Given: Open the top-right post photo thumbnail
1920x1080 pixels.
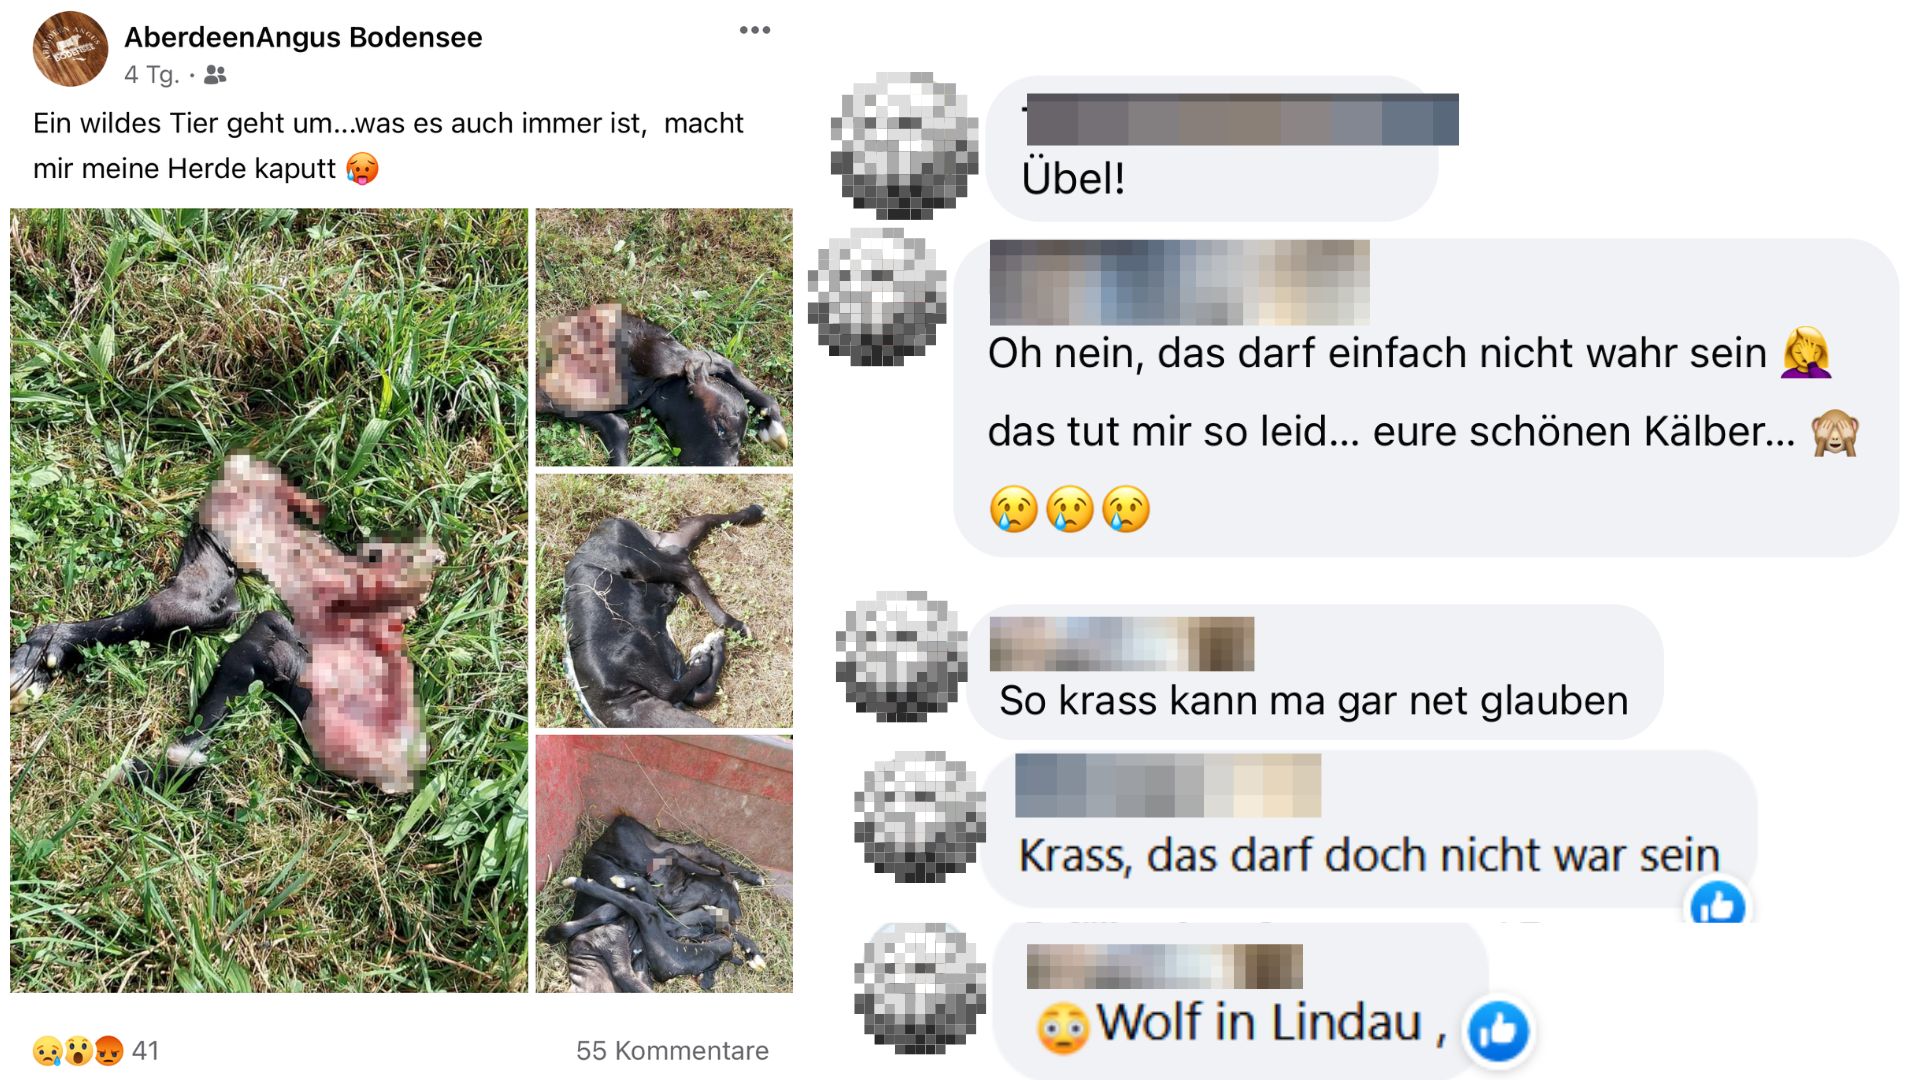Looking at the screenshot, I should pos(664,337).
